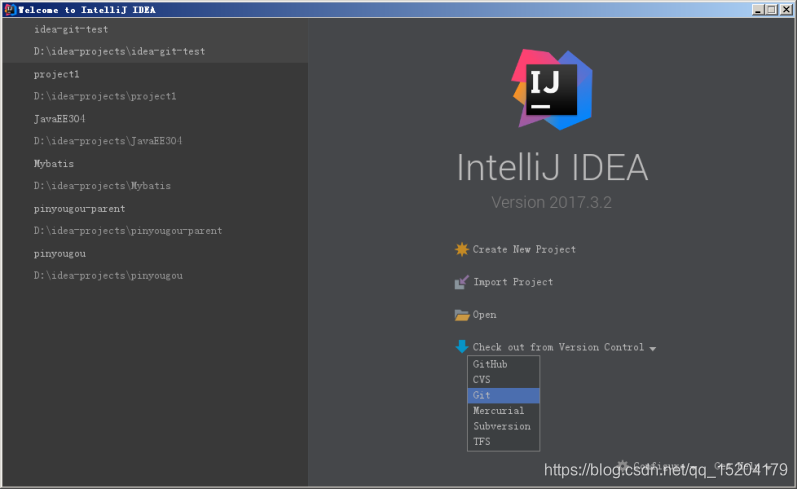Select CVS from the checkout menu

(x=503, y=380)
